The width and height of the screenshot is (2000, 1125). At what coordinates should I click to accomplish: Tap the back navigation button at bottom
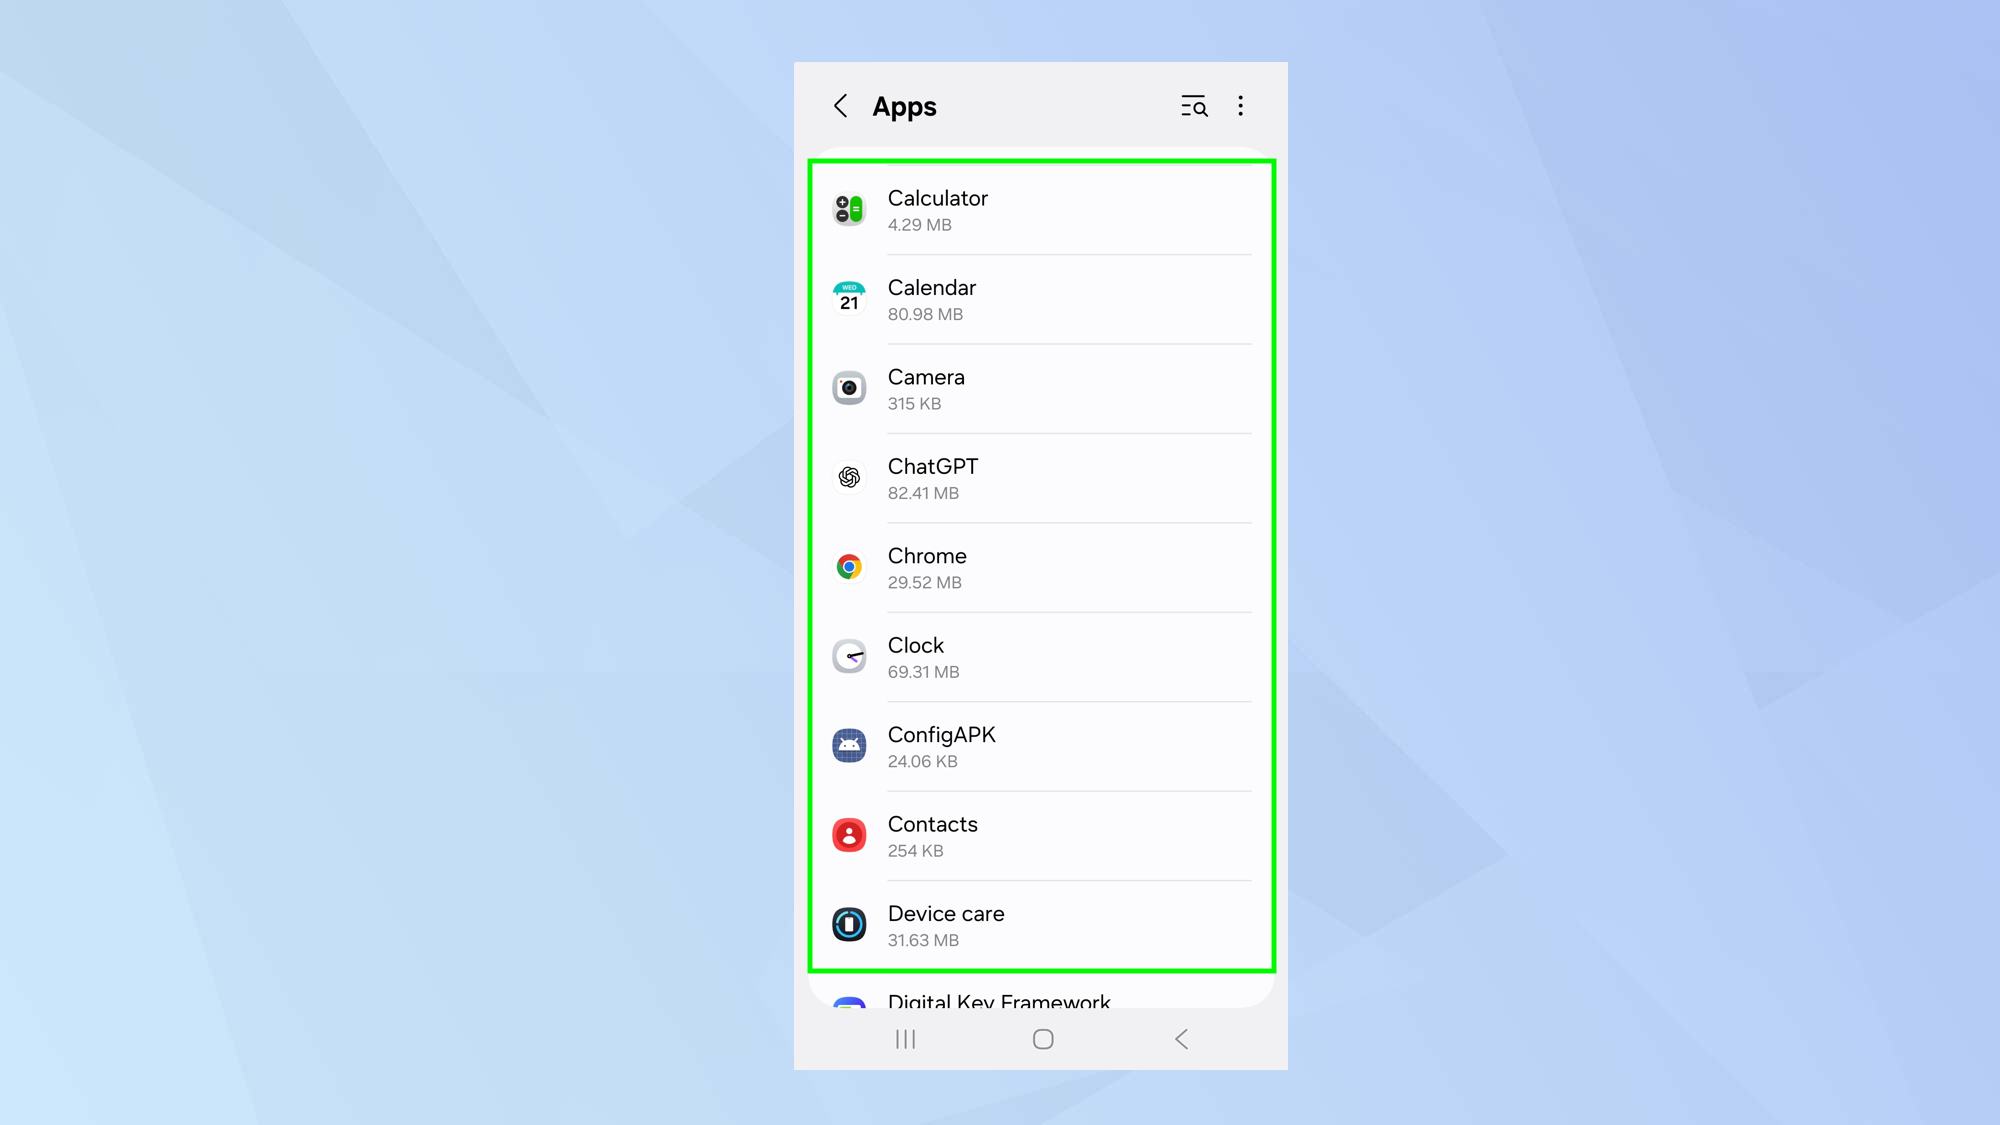[x=1181, y=1039]
